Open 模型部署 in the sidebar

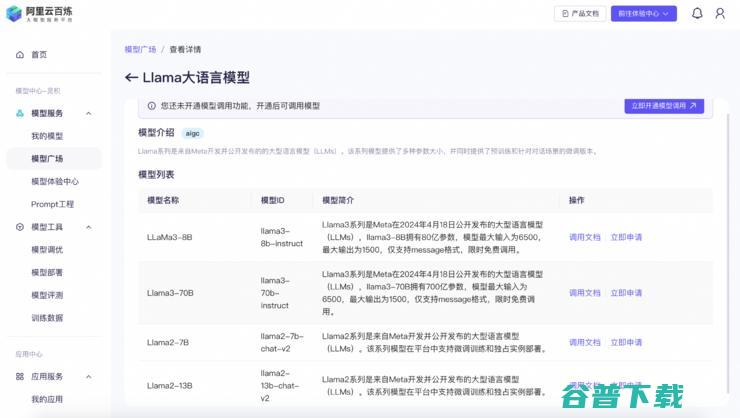[x=47, y=272]
